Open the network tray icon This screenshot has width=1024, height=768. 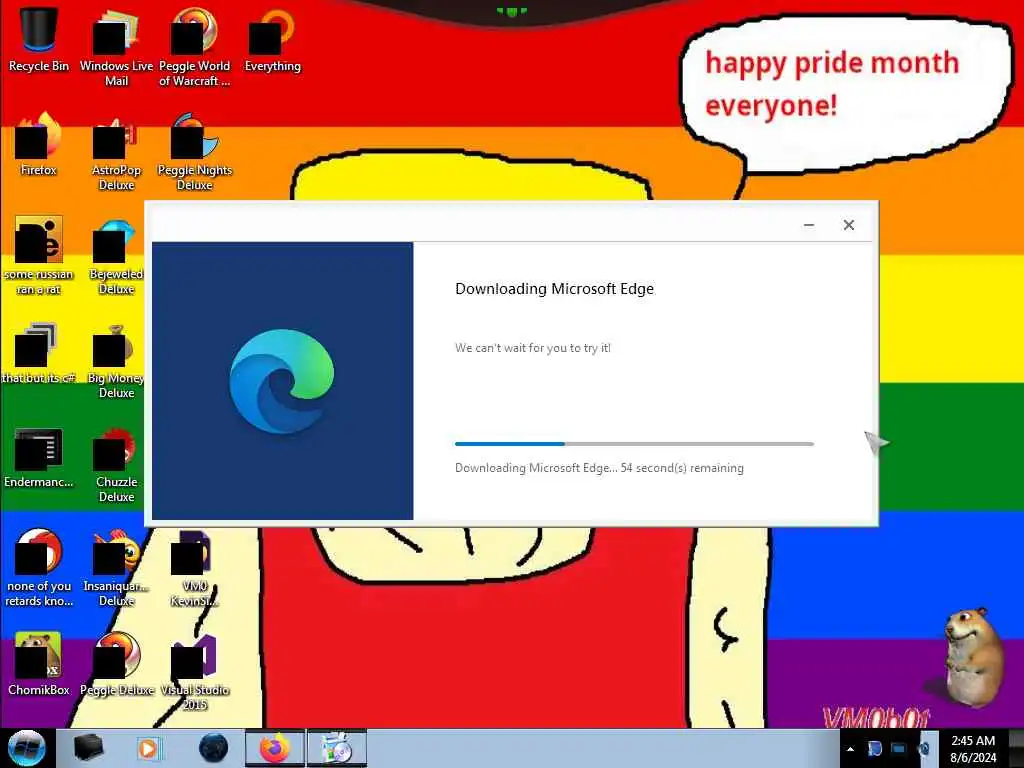pos(899,748)
